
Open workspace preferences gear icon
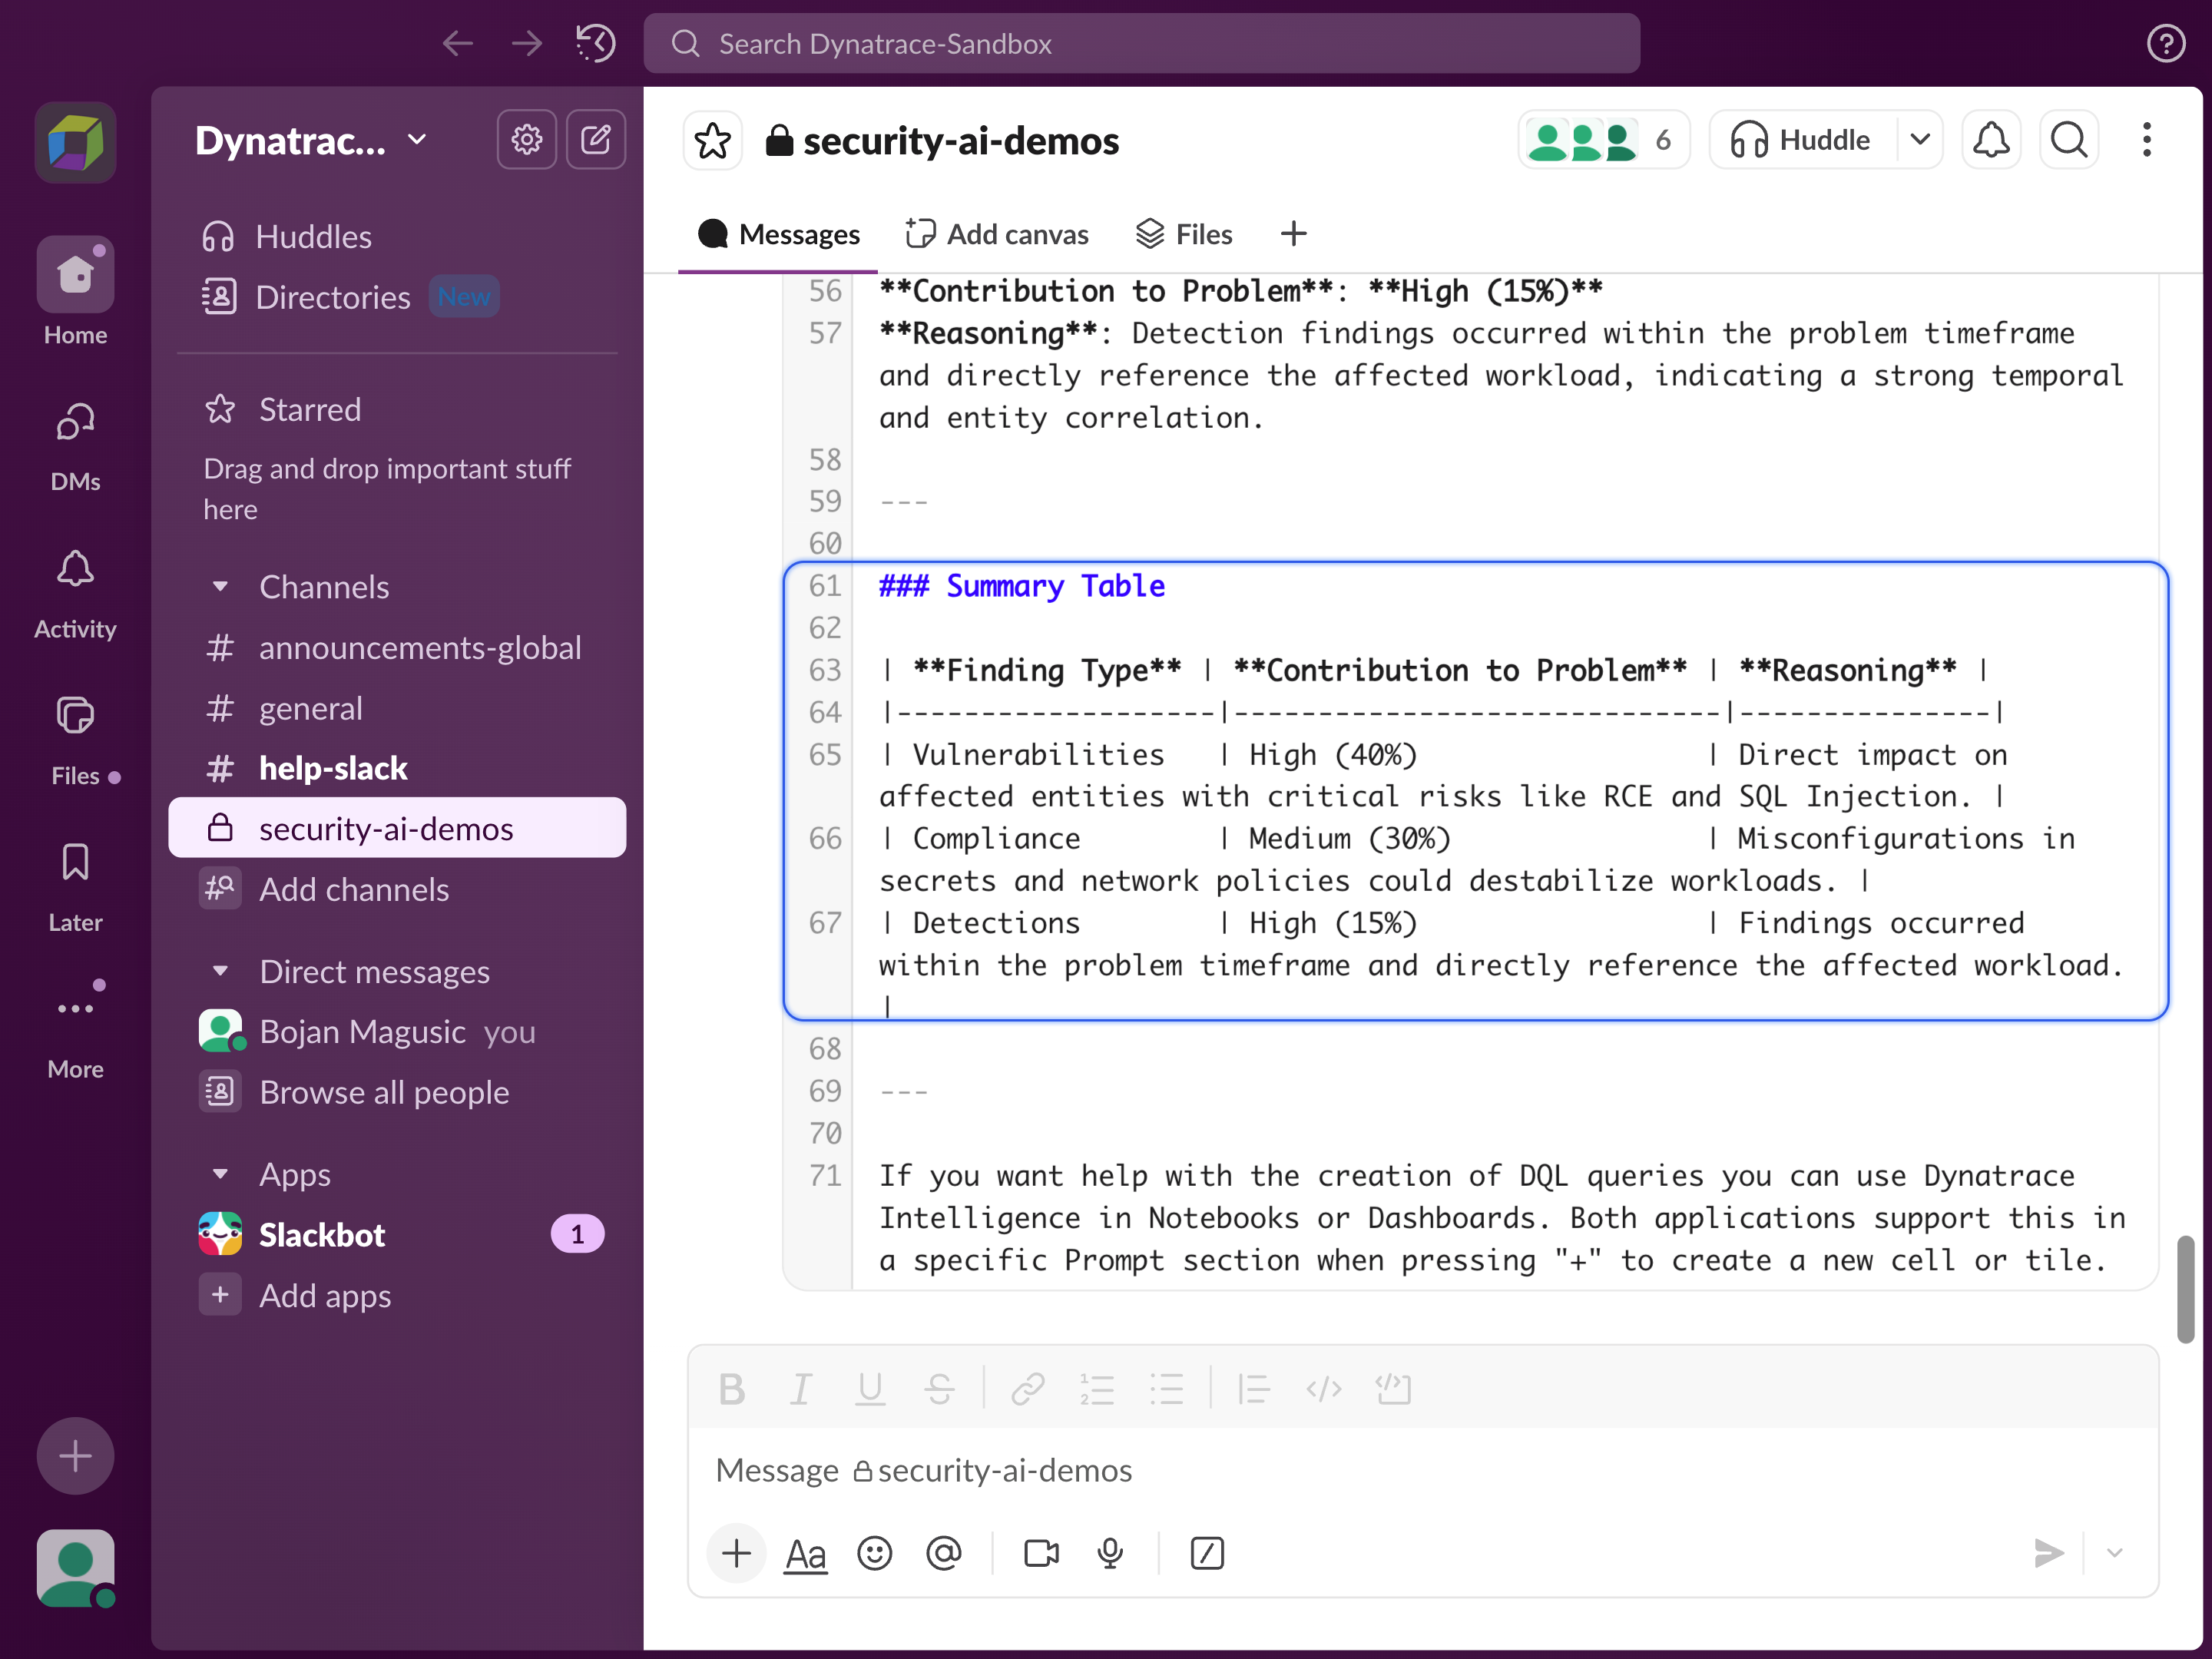526,139
